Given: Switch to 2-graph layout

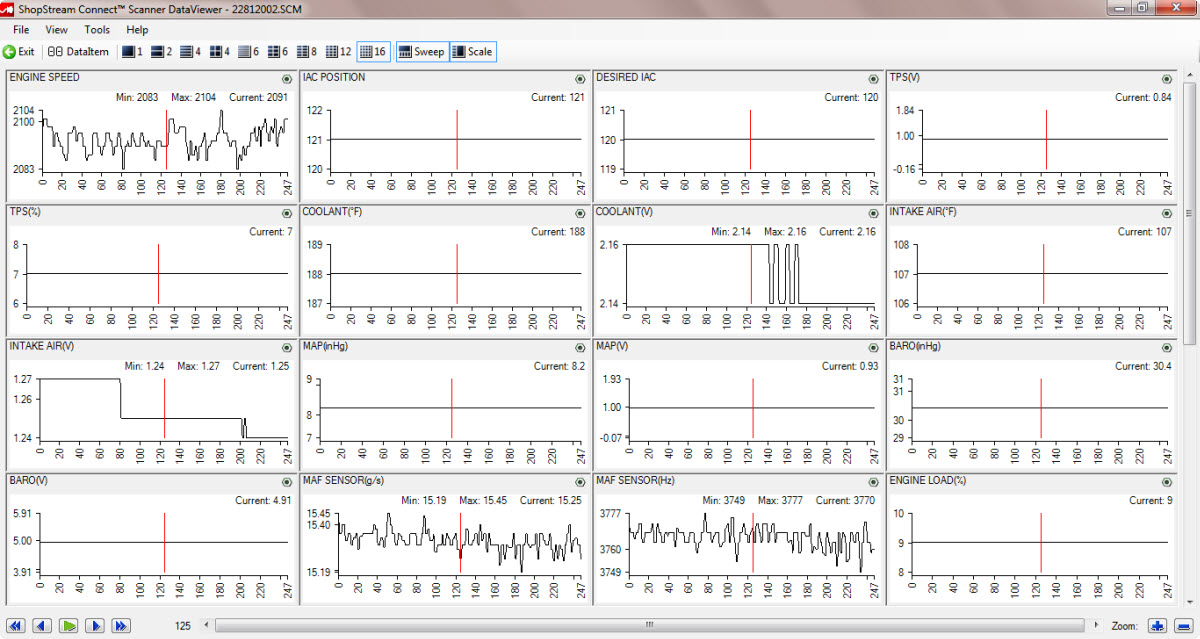Looking at the screenshot, I should [x=162, y=51].
